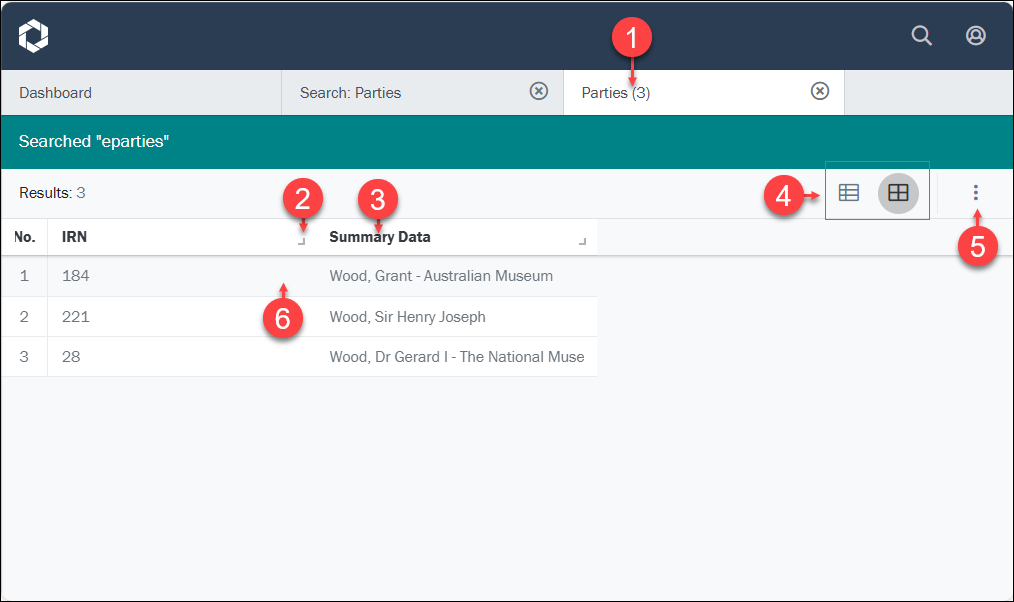Sort by the IRN column header
The width and height of the screenshot is (1014, 602).
coord(75,238)
